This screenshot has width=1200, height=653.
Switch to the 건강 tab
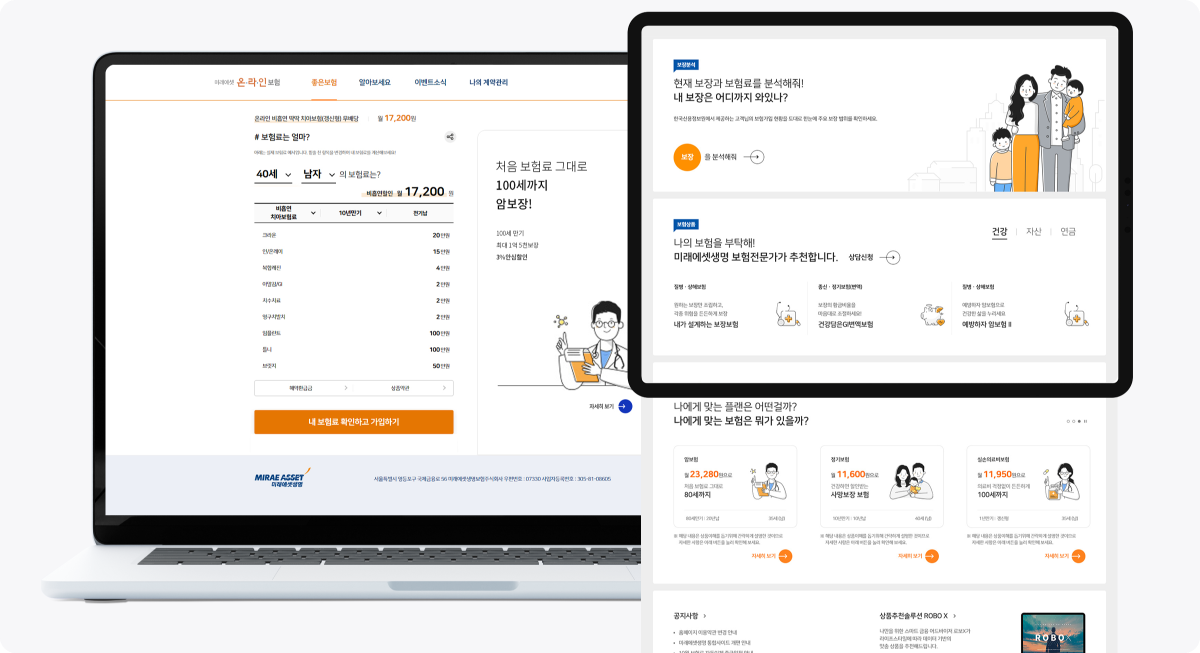pyautogui.click(x=999, y=231)
